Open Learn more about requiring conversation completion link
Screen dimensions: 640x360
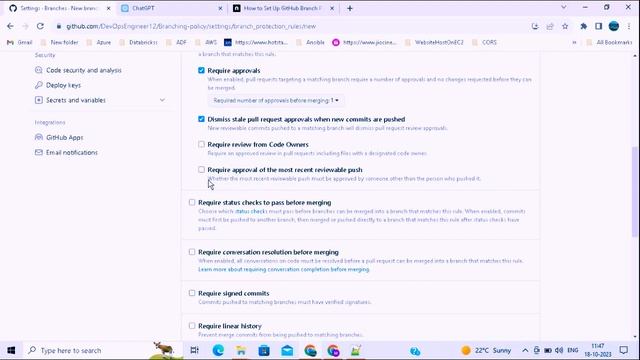[x=284, y=269]
